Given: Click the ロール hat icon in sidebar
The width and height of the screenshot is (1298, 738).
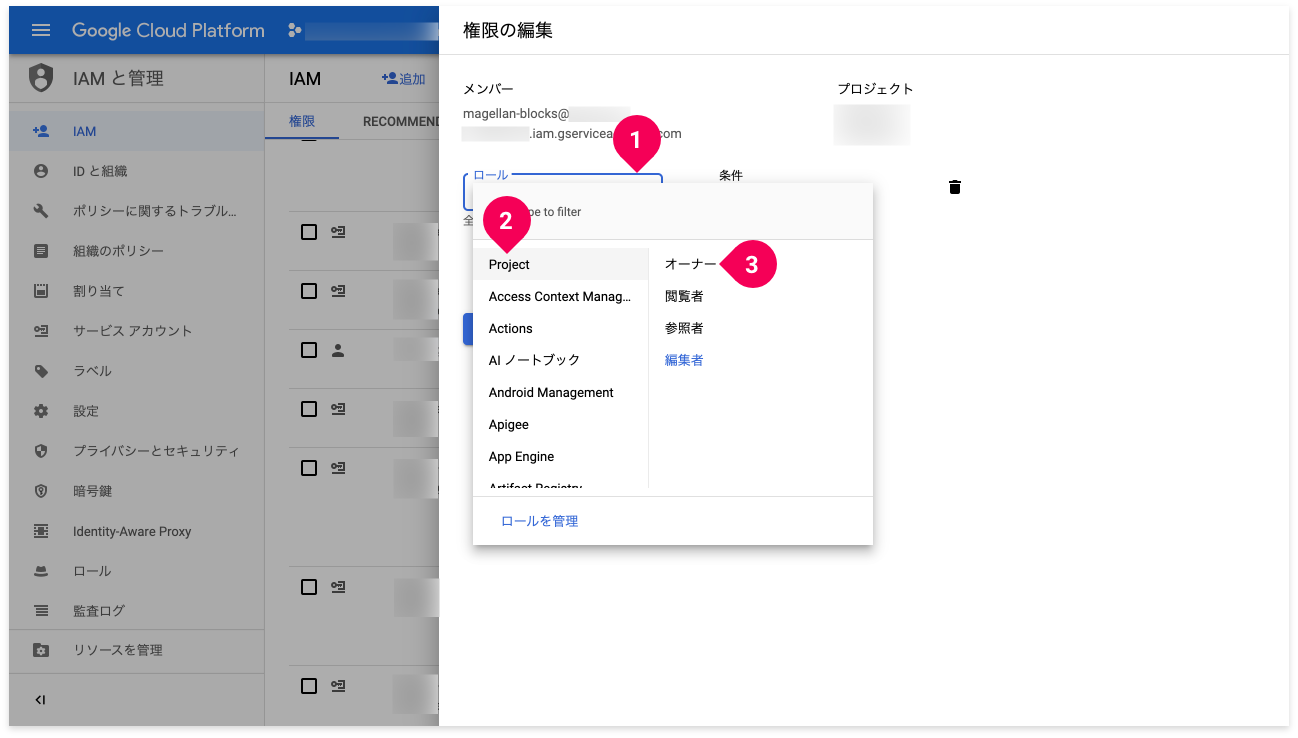Looking at the screenshot, I should coord(41,571).
